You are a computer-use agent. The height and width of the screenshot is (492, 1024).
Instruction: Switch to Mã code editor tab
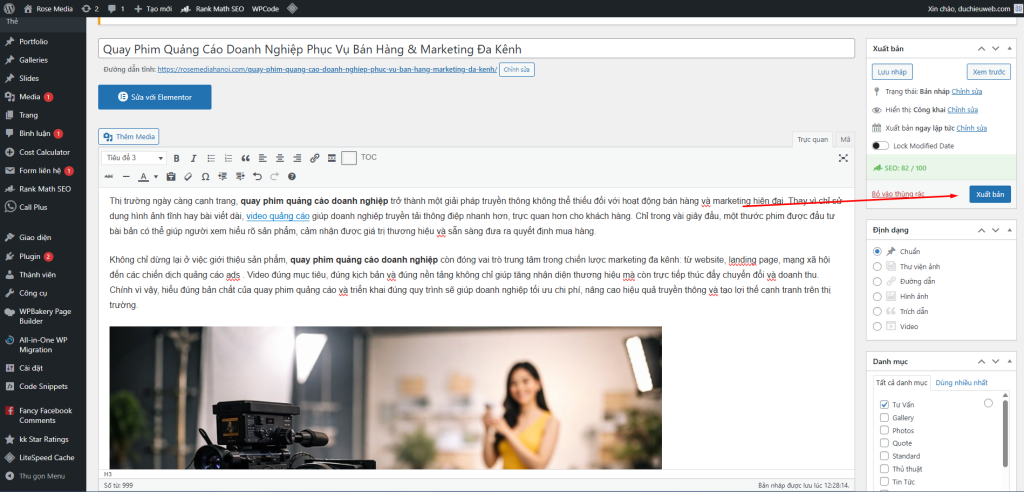coord(845,140)
